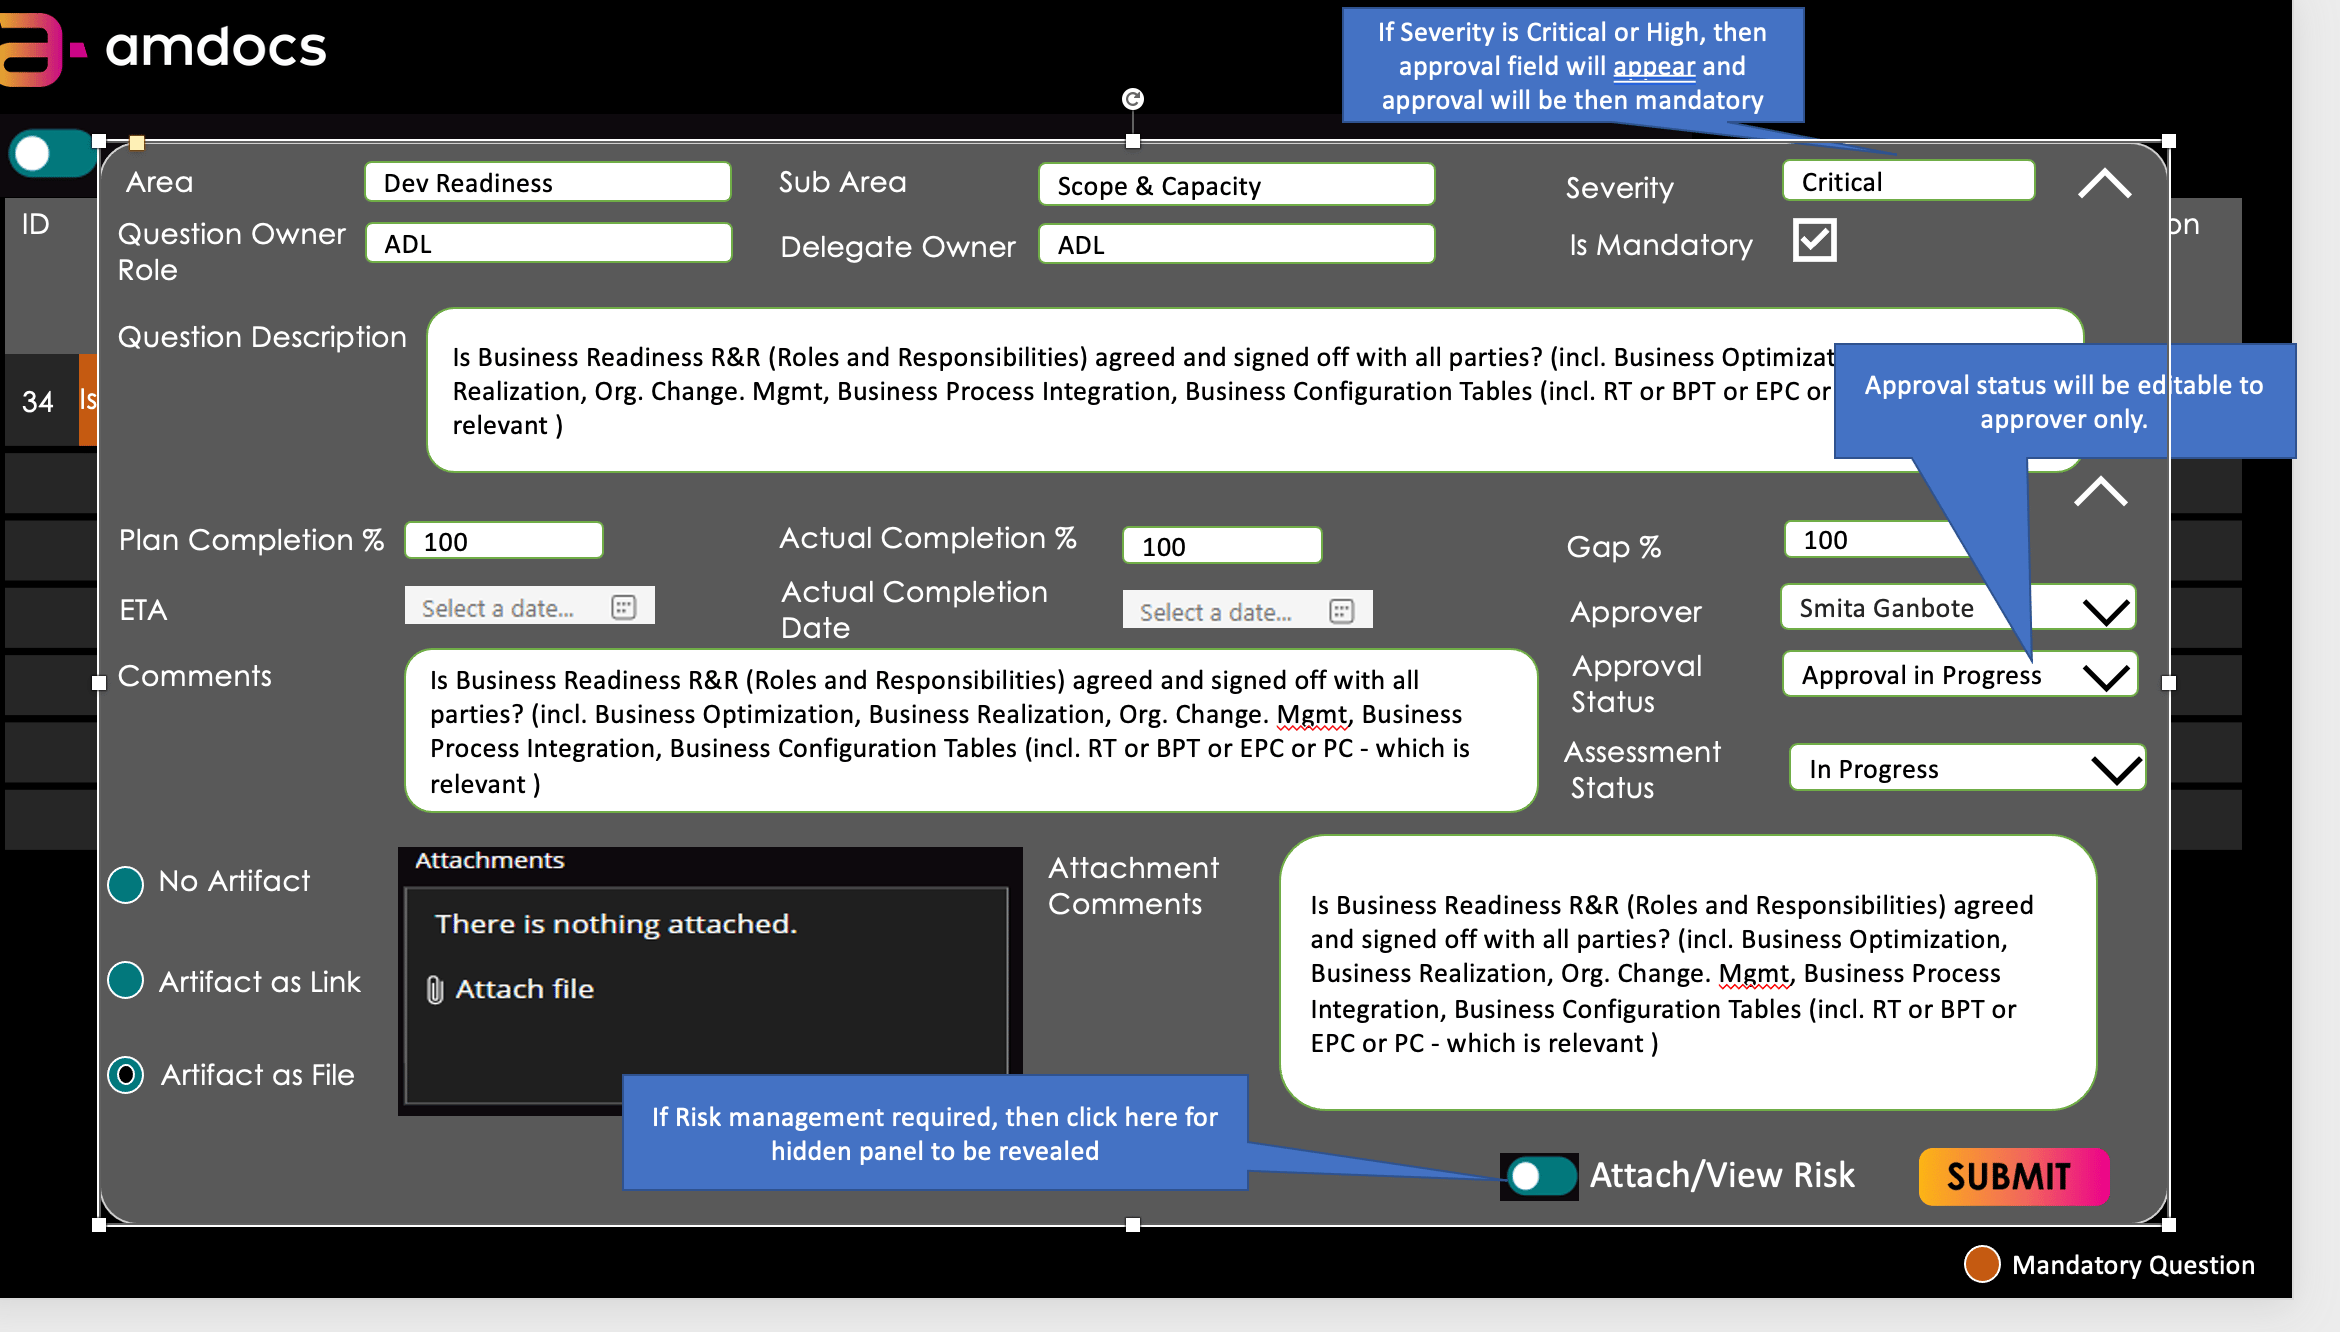
Task: Click the Plan Completion % input field
Action: (x=503, y=541)
